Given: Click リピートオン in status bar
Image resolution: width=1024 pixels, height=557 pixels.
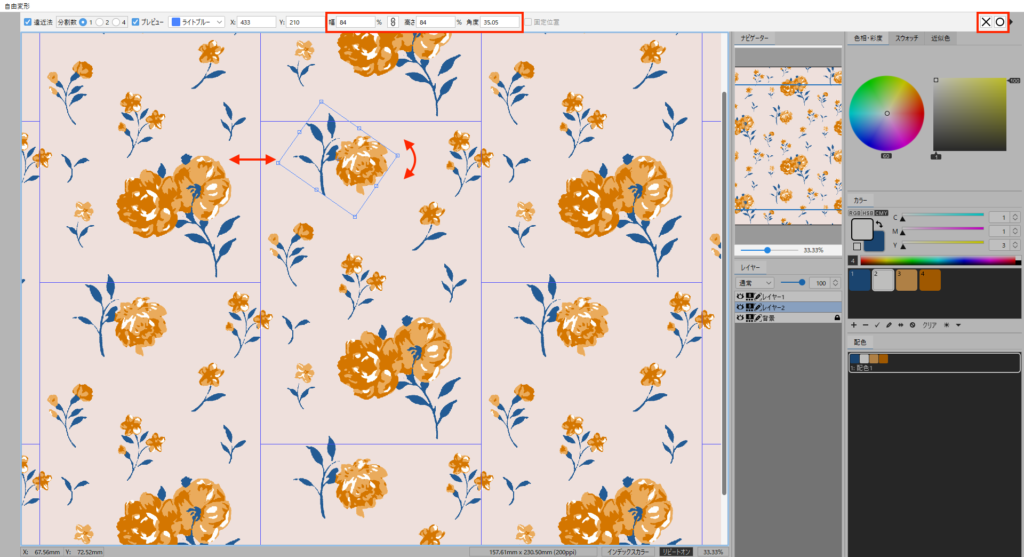Looking at the screenshot, I should [676, 552].
